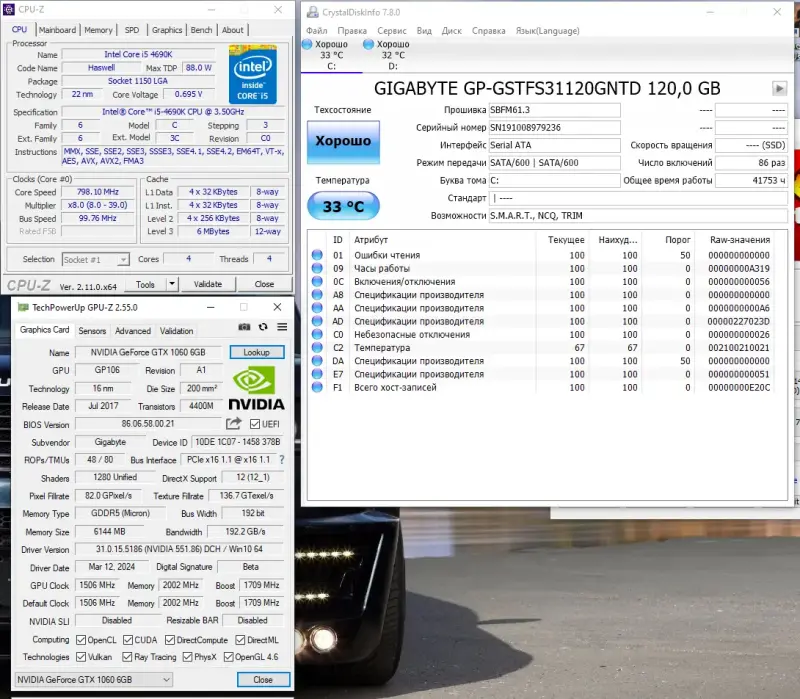The height and width of the screenshot is (699, 800).
Task: Click the Tools button in CPU-Z
Action: pyautogui.click(x=145, y=284)
